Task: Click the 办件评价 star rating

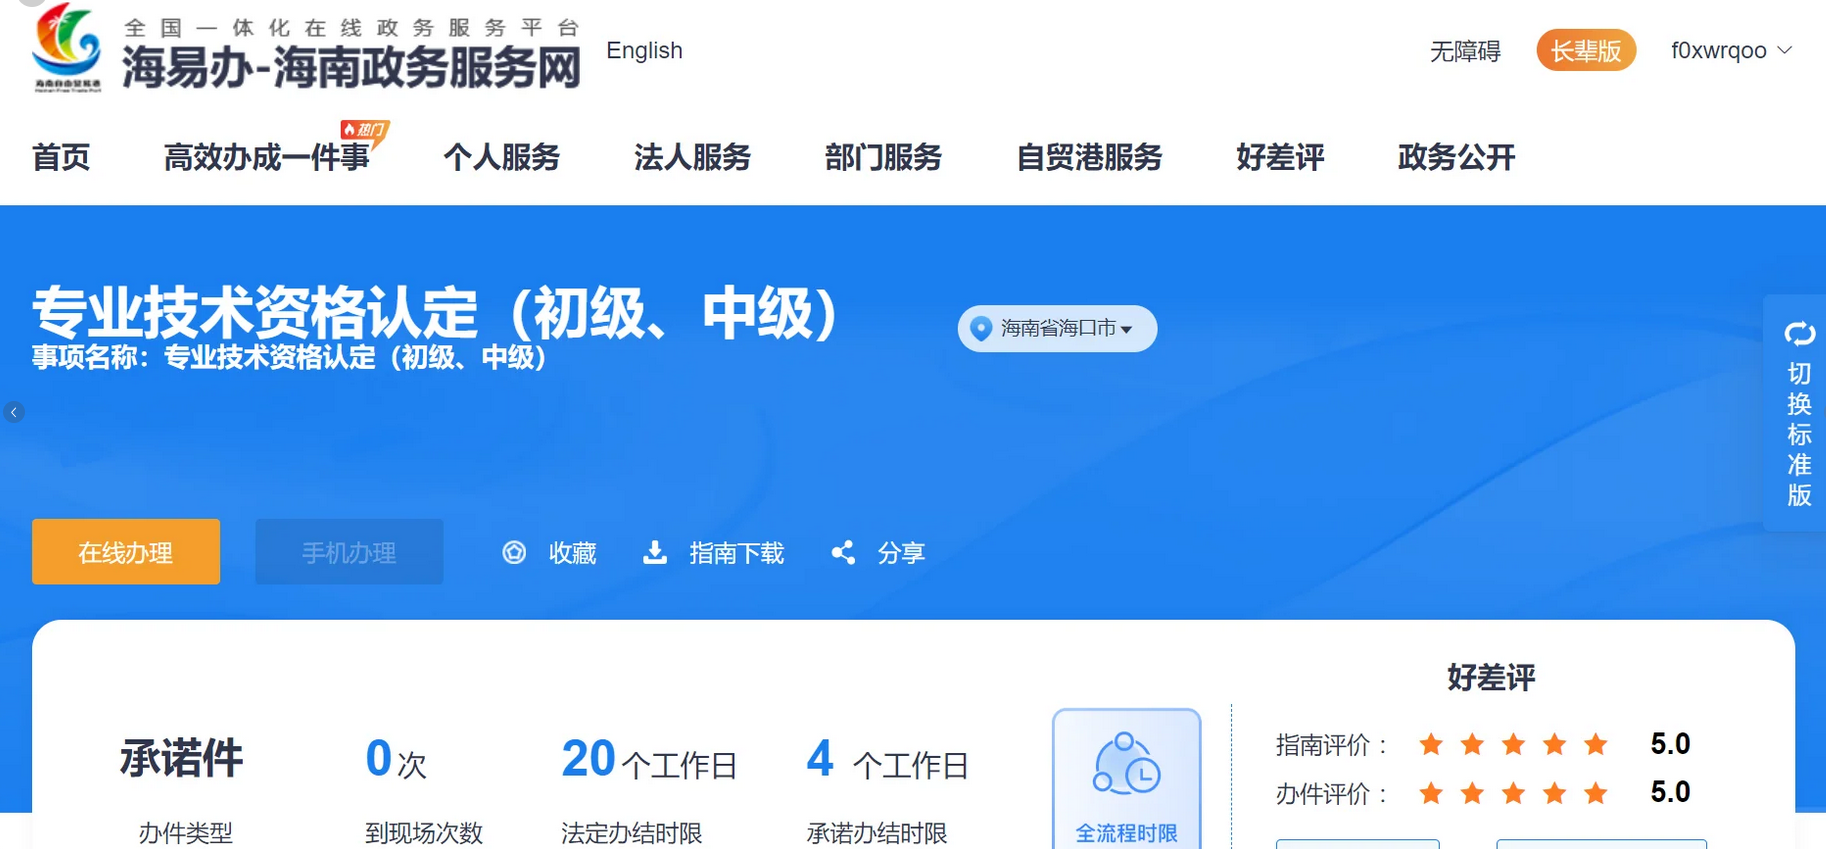Action: tap(1513, 793)
